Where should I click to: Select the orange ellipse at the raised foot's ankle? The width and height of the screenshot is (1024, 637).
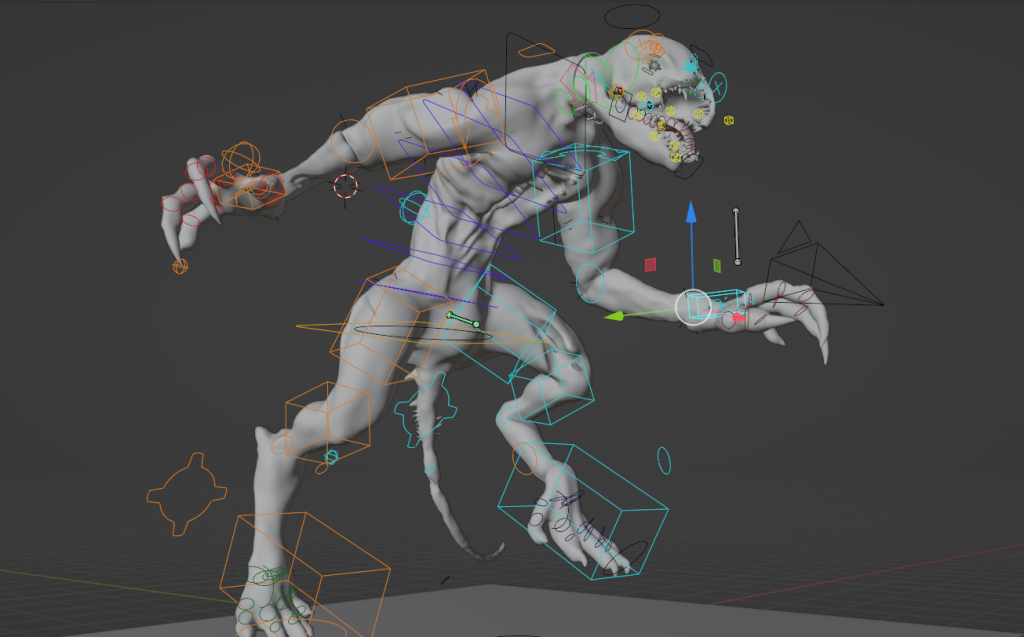(524, 459)
